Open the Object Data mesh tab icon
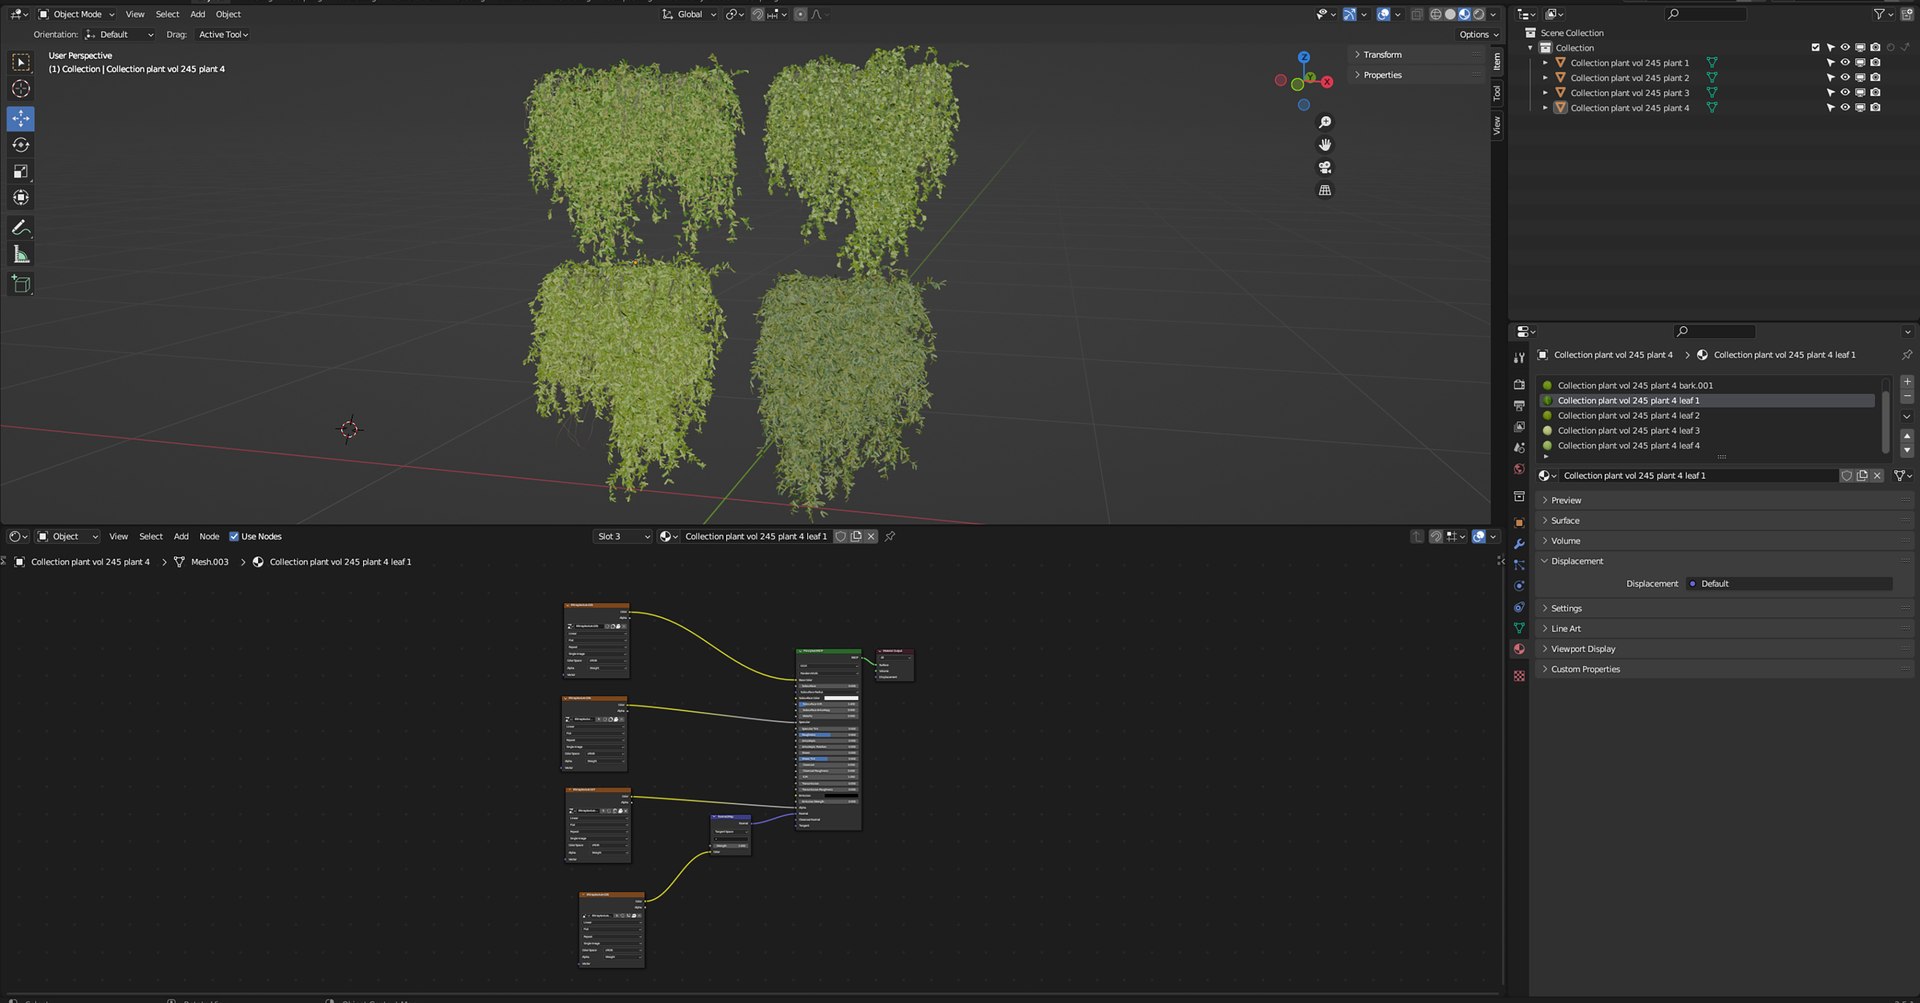1920x1003 pixels. coord(1519,628)
